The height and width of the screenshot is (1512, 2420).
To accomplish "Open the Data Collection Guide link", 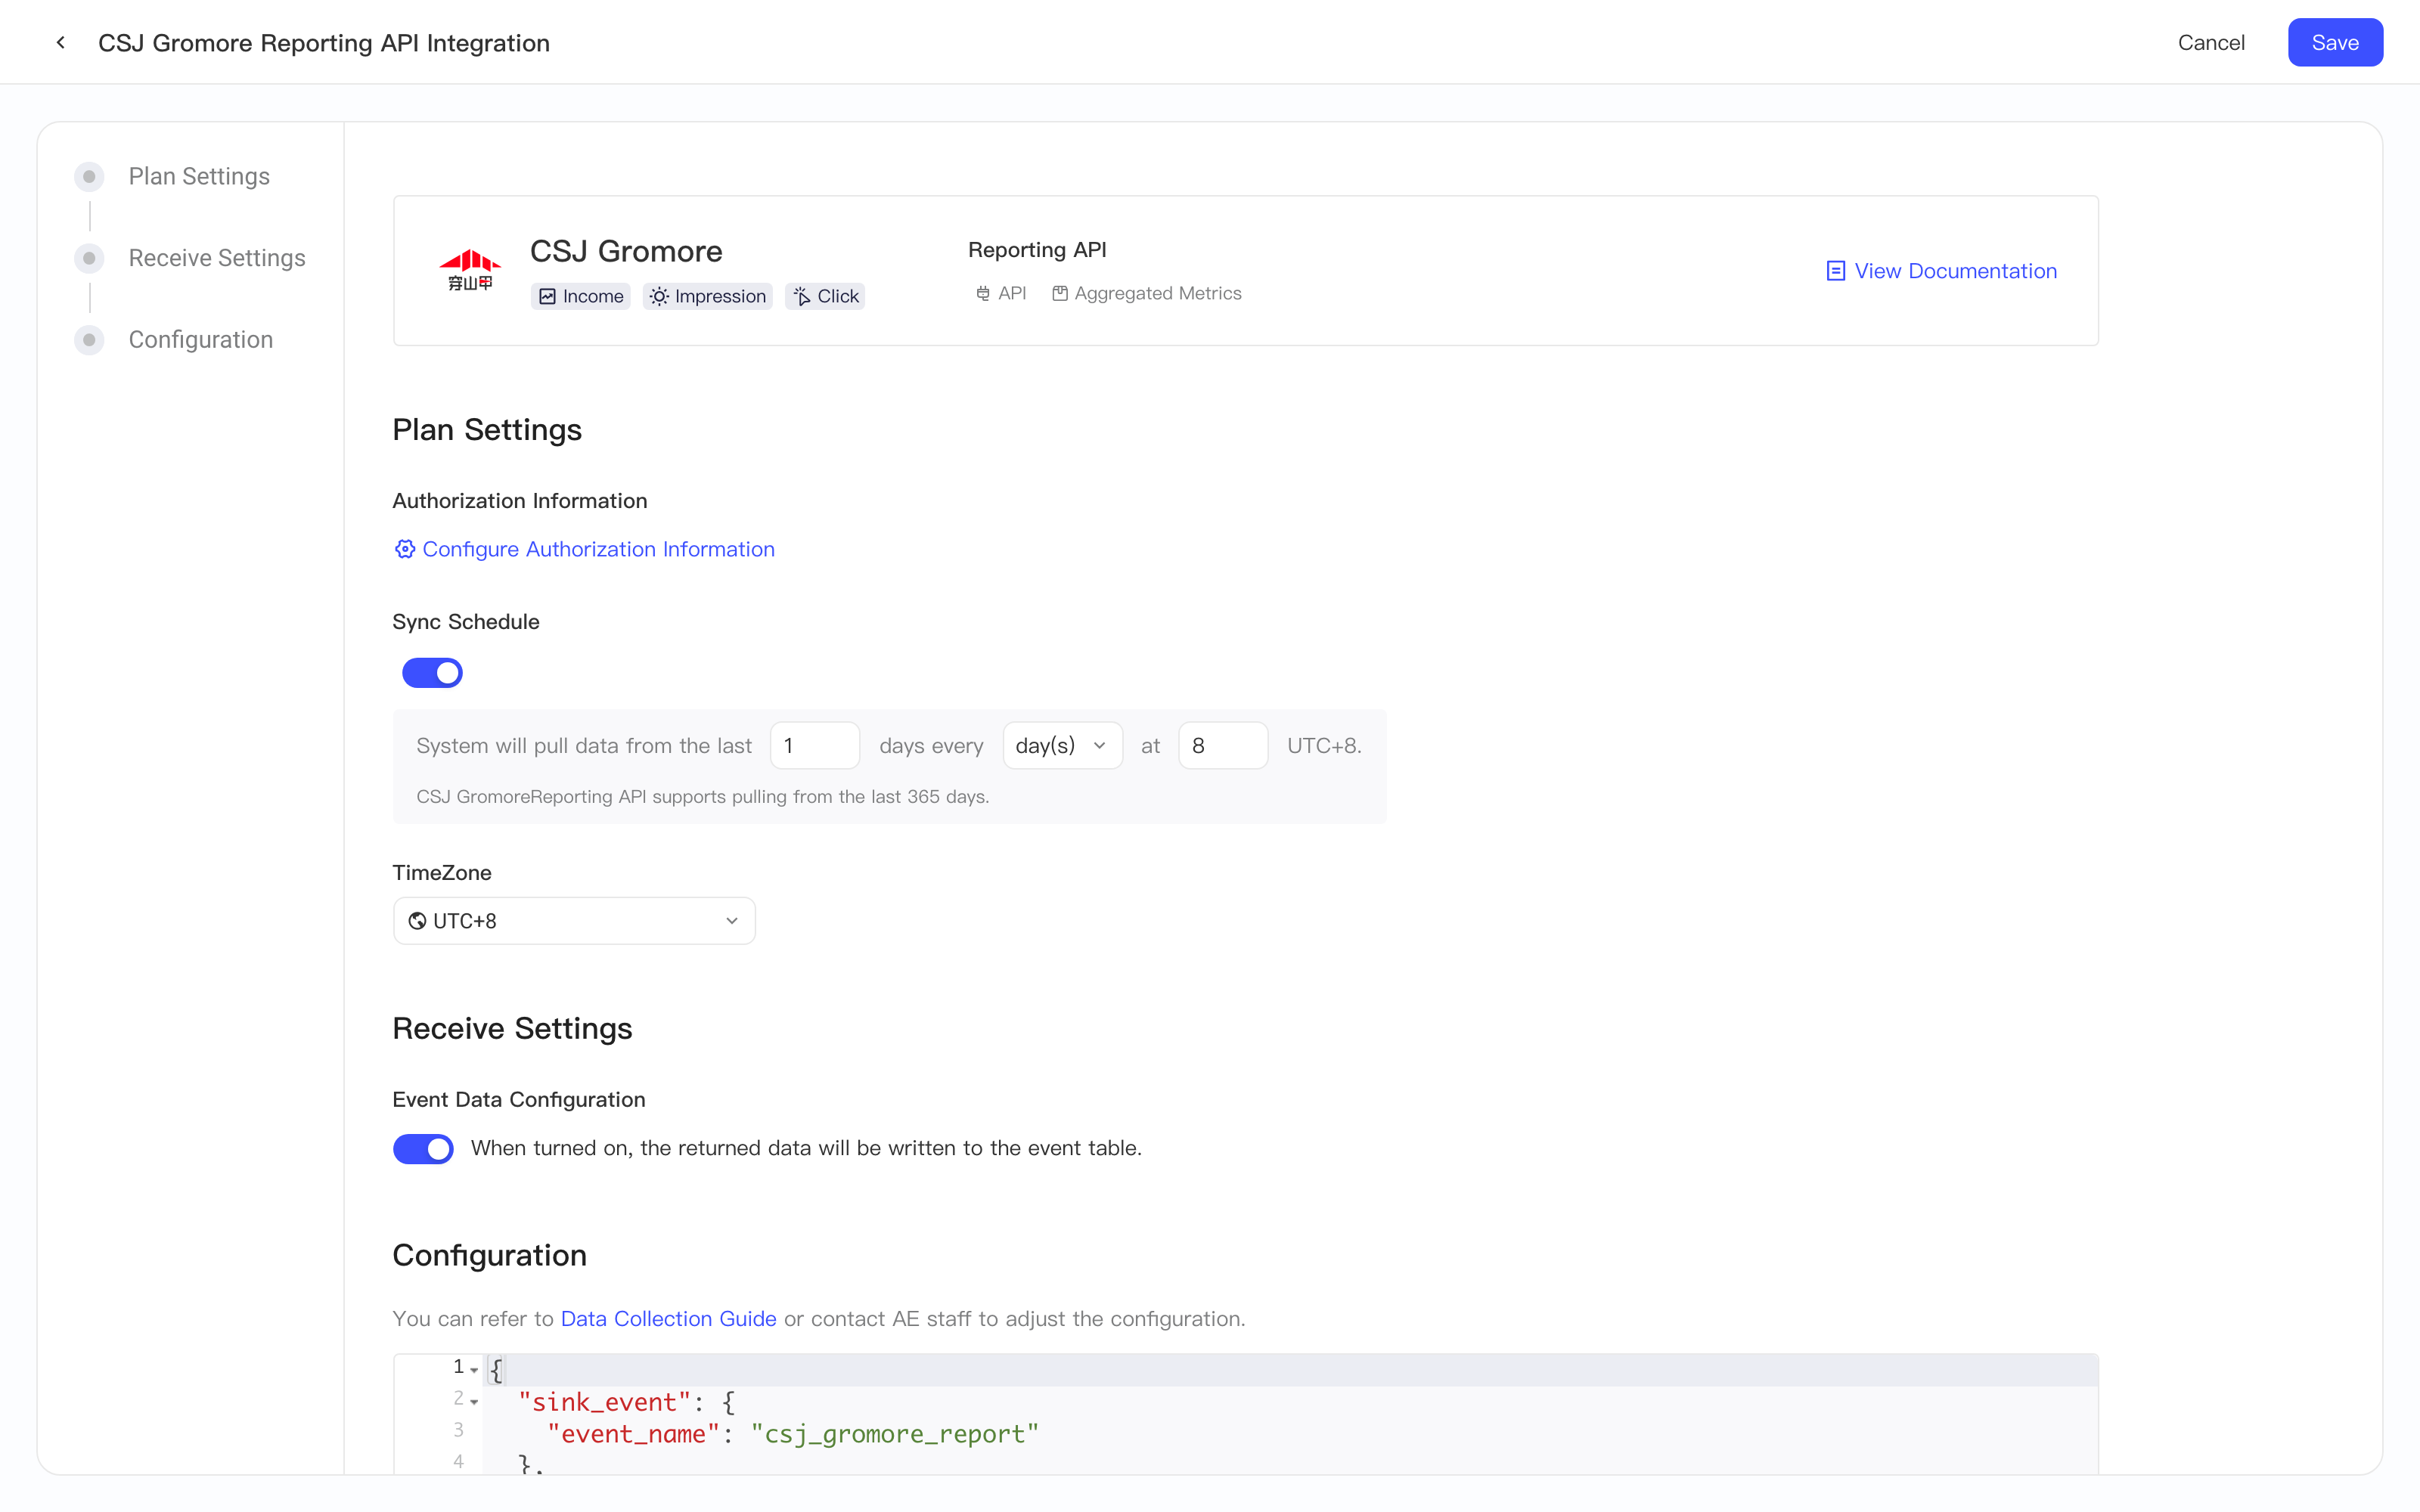I will pos(668,1318).
